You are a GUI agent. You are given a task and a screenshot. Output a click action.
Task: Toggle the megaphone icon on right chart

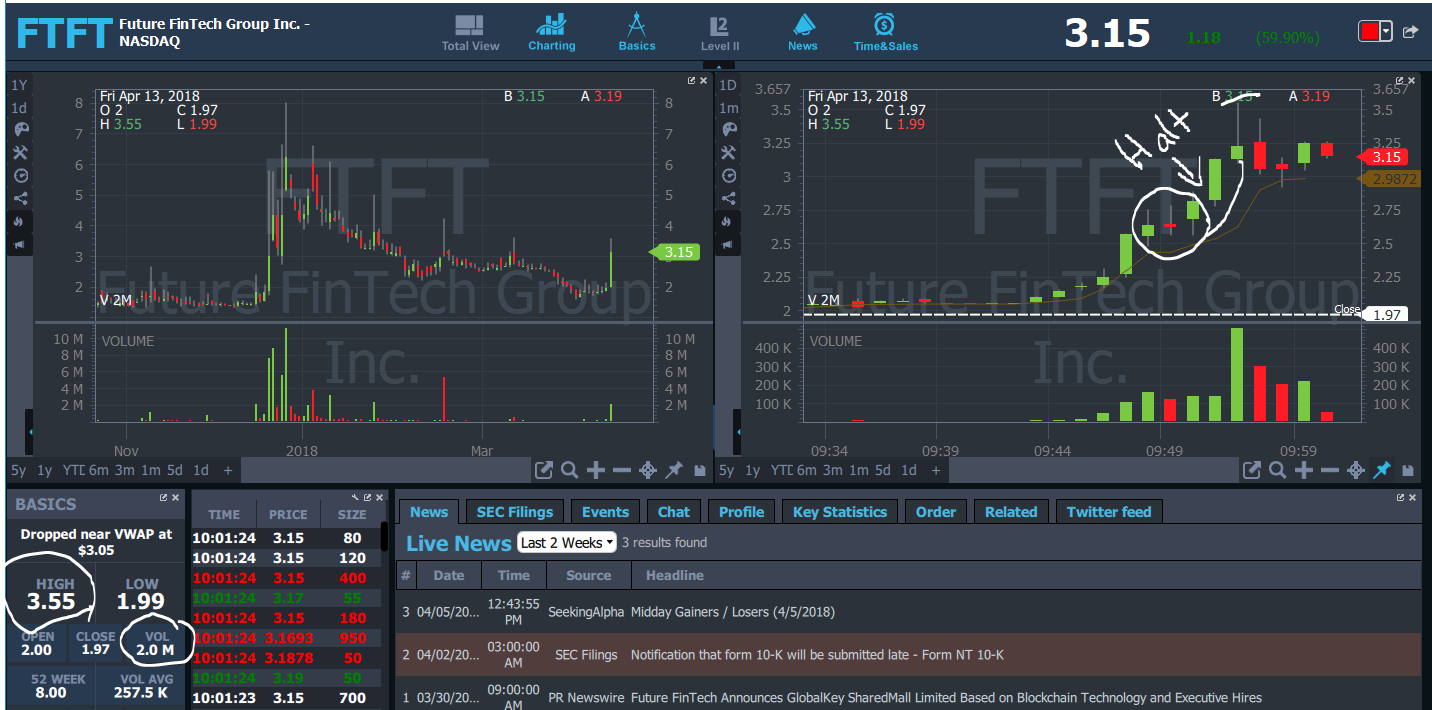pyautogui.click(x=728, y=244)
